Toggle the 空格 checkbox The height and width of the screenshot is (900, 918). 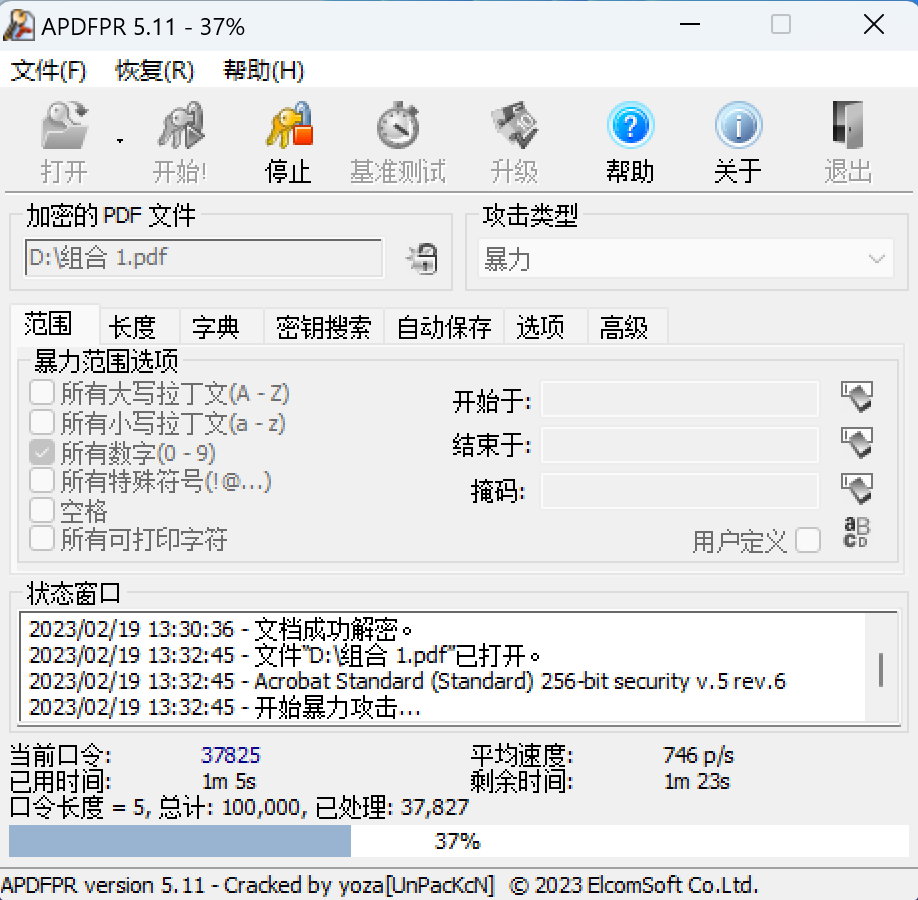[x=42, y=510]
